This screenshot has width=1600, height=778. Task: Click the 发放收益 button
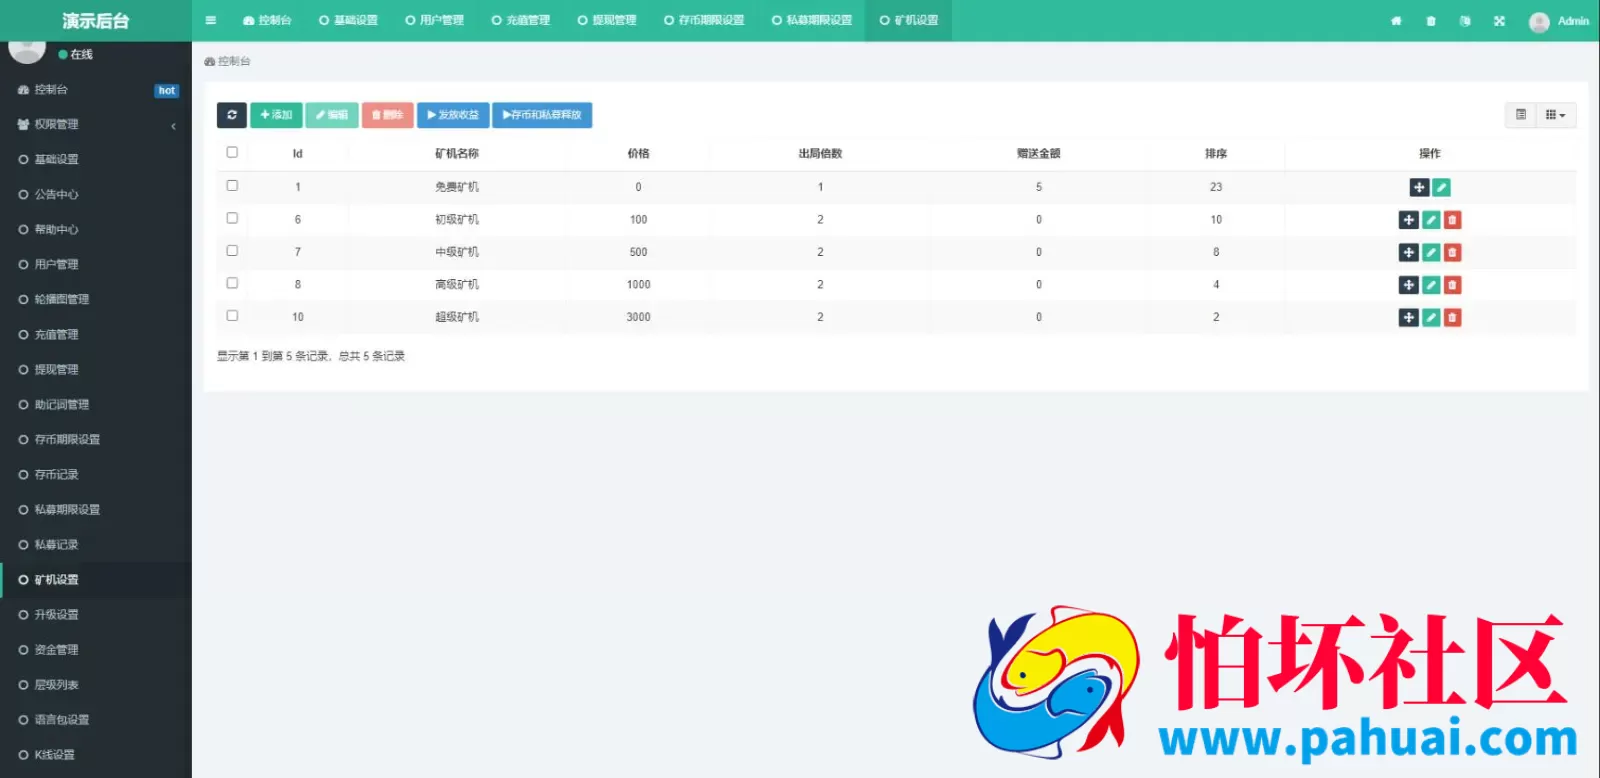click(x=453, y=115)
